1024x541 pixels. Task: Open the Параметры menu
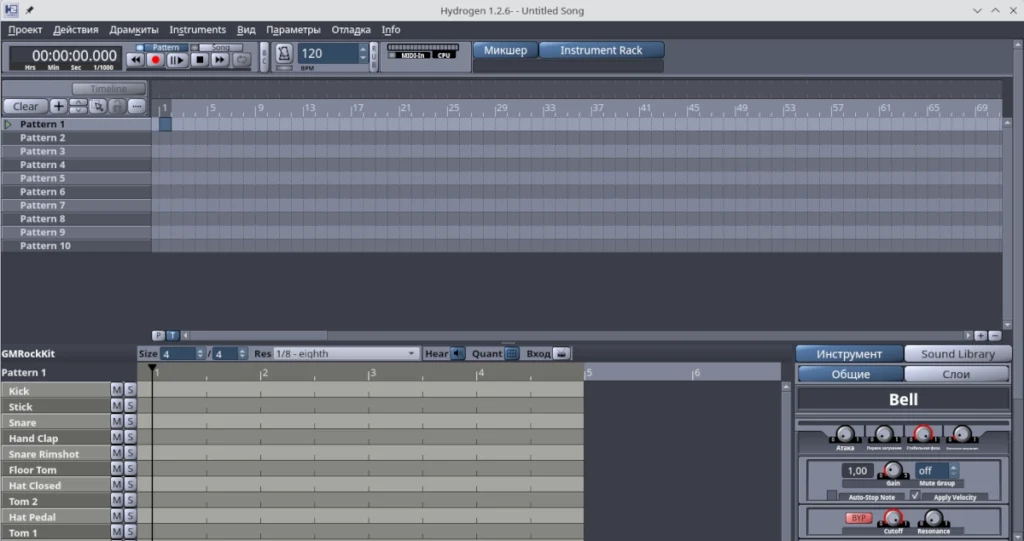[293, 29]
